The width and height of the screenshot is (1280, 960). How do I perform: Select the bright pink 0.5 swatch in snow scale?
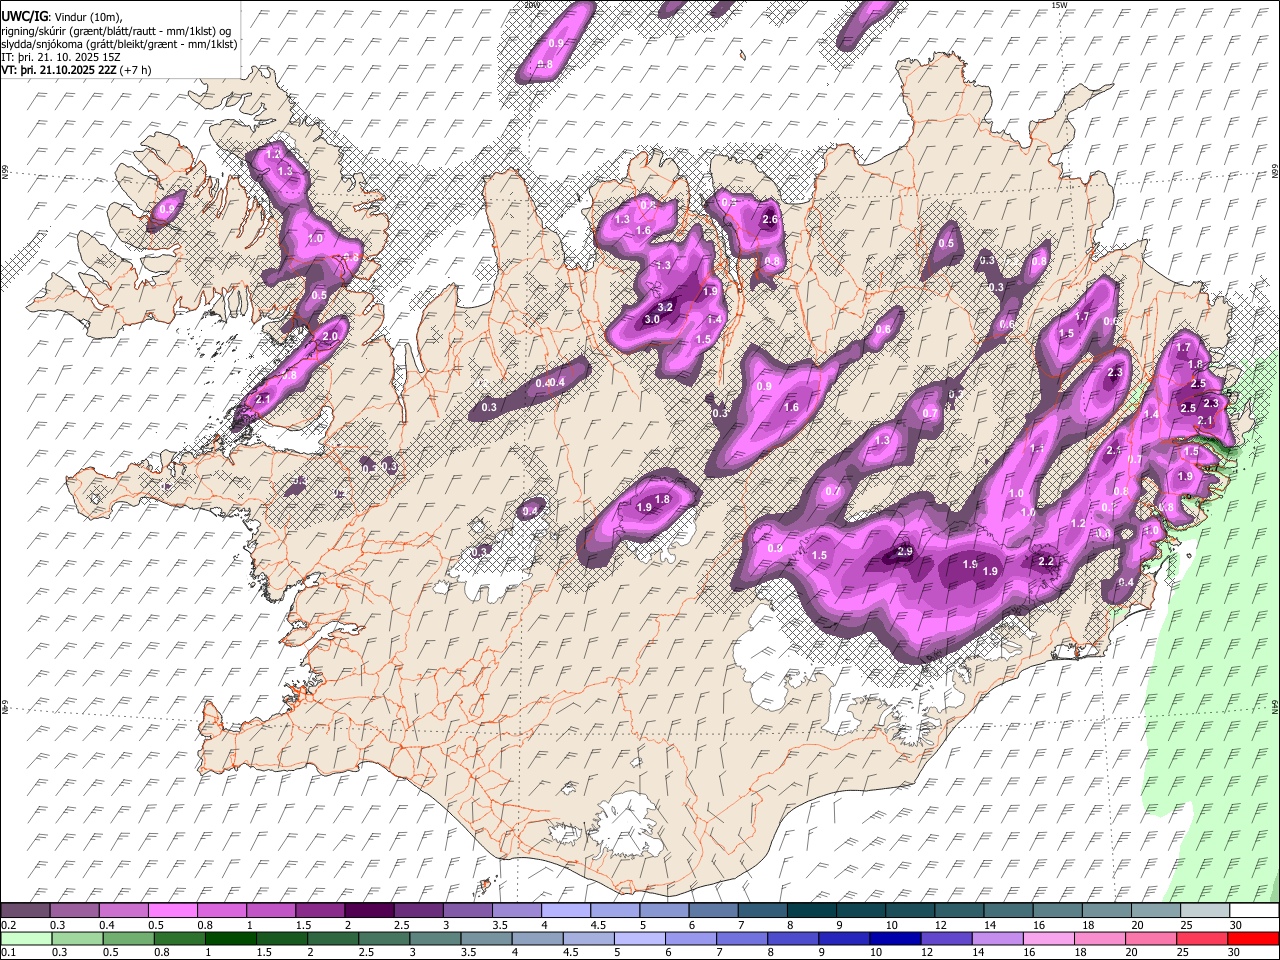173,910
